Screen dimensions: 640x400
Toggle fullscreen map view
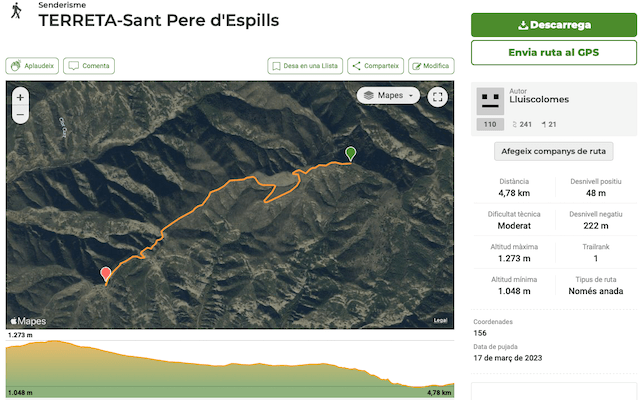[x=437, y=97]
